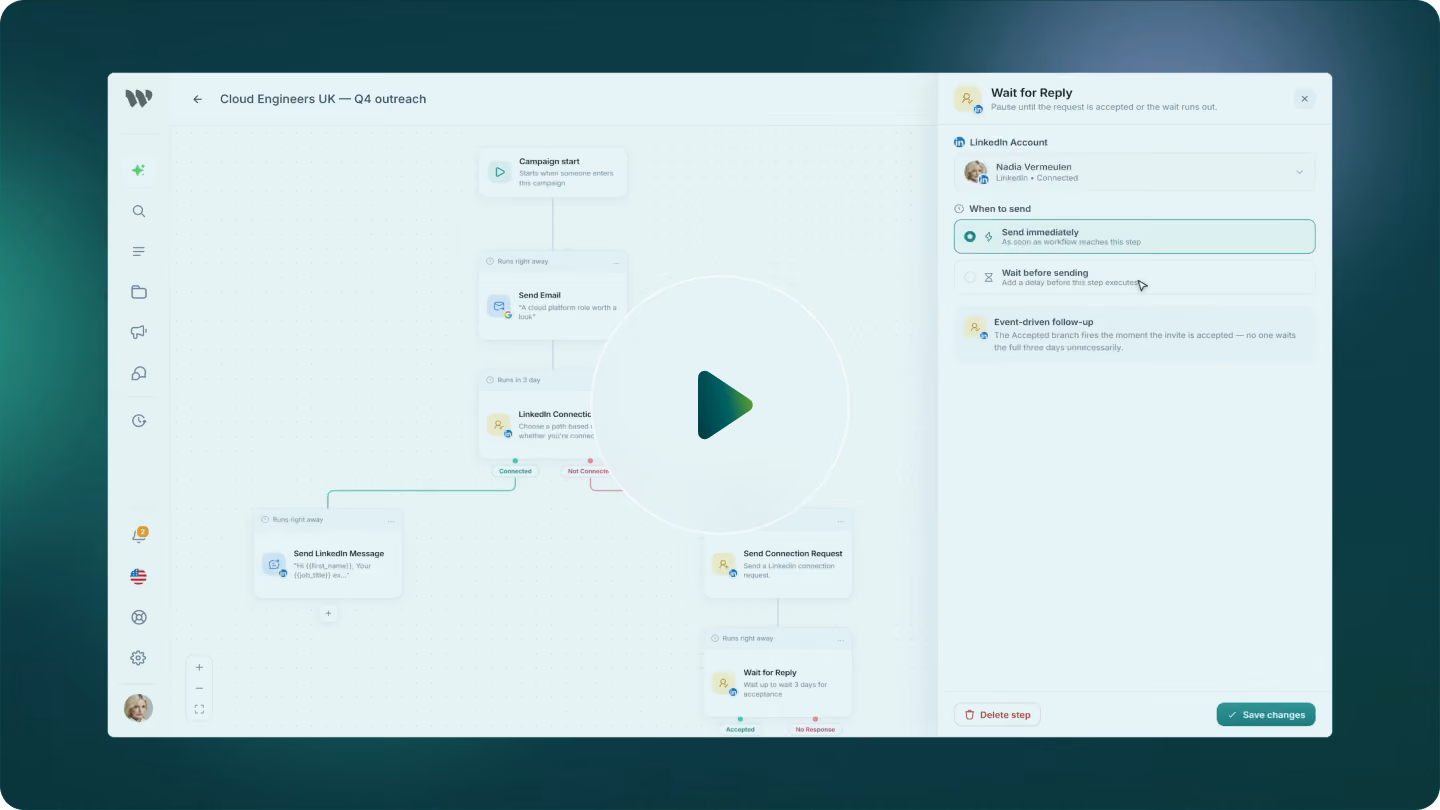Expand the LinkedIn Account dropdown for Nadia Vermeulen
The image size is (1440, 810).
pos(1134,172)
